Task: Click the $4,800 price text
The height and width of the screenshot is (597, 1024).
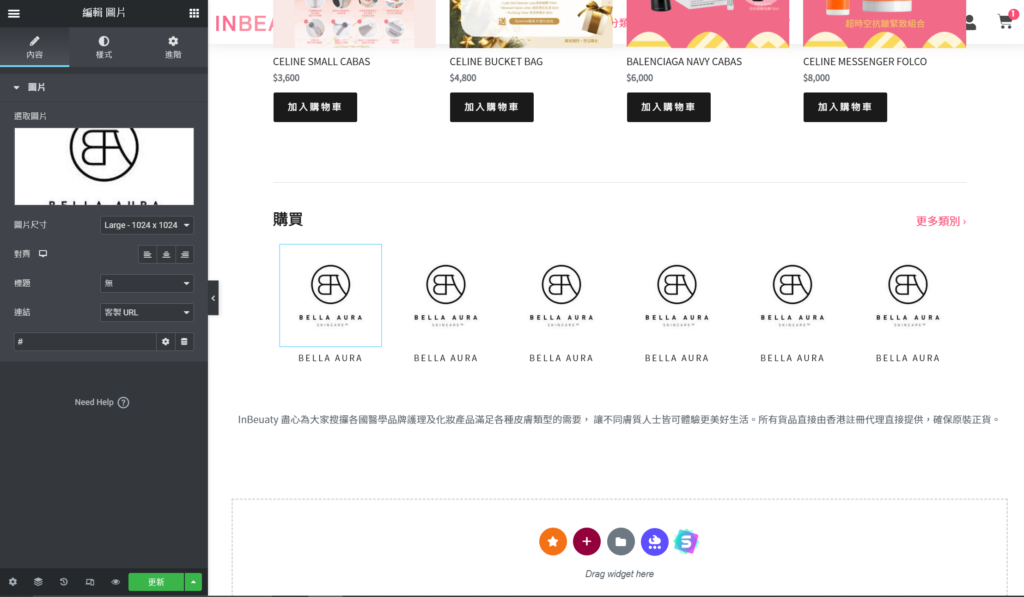Action: coord(463,78)
